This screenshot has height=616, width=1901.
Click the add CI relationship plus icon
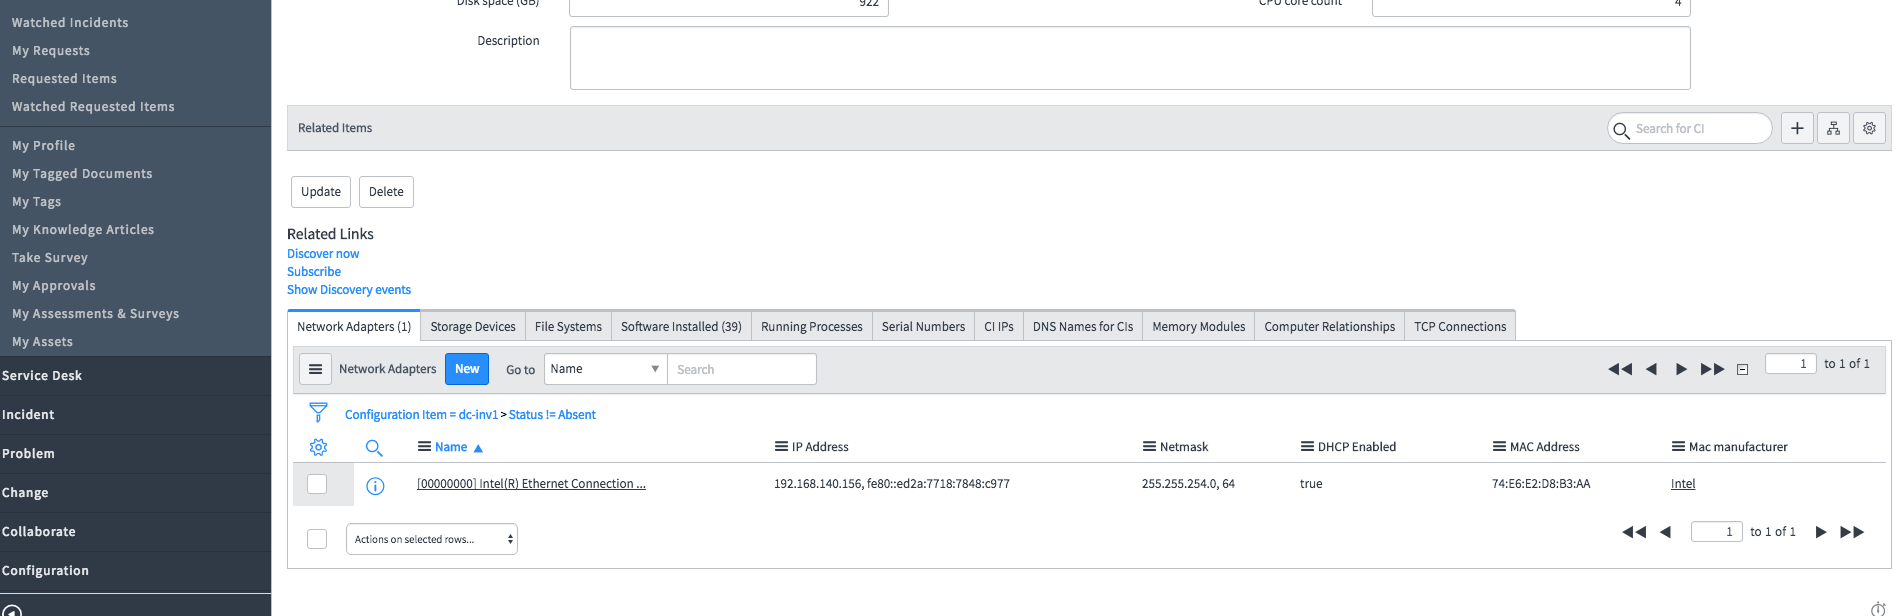[x=1797, y=128]
